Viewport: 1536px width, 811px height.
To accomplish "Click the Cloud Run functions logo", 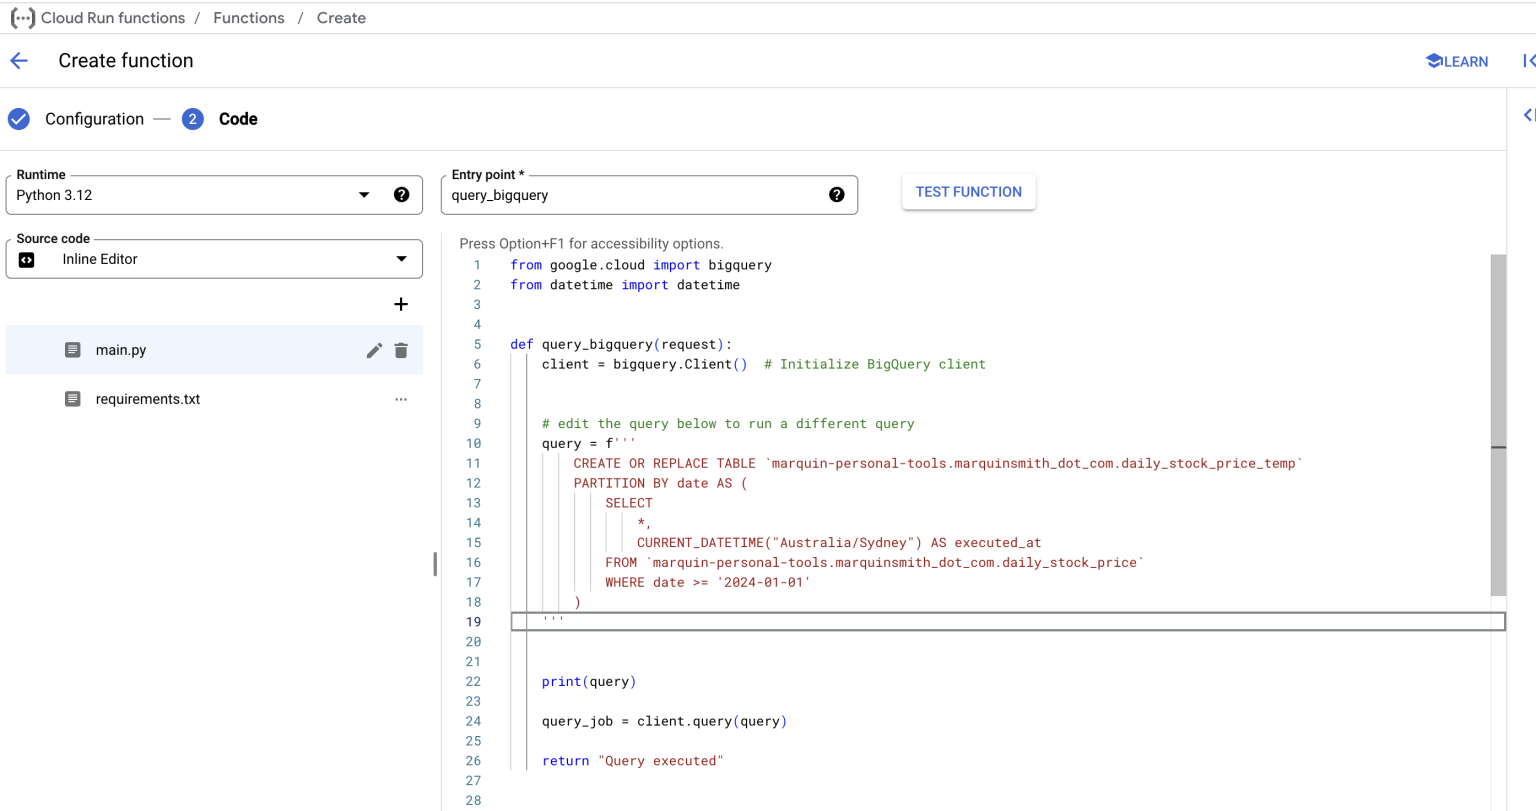I will [21, 17].
